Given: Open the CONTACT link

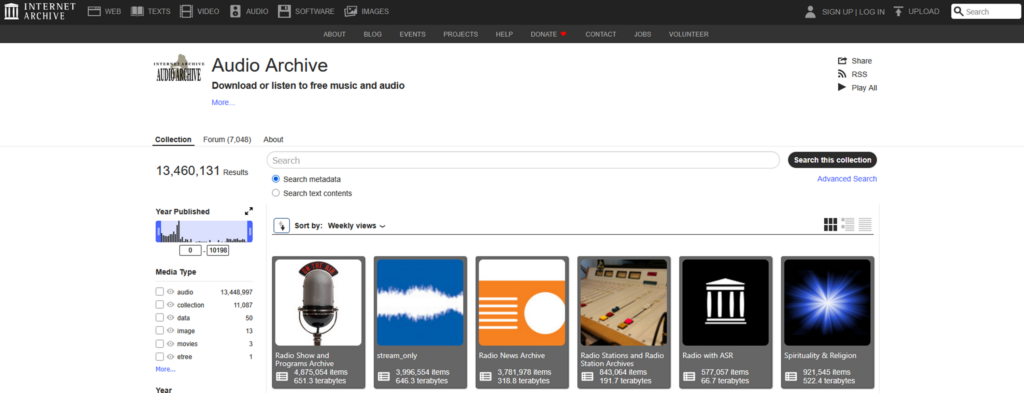Looking at the screenshot, I should pyautogui.click(x=600, y=35).
